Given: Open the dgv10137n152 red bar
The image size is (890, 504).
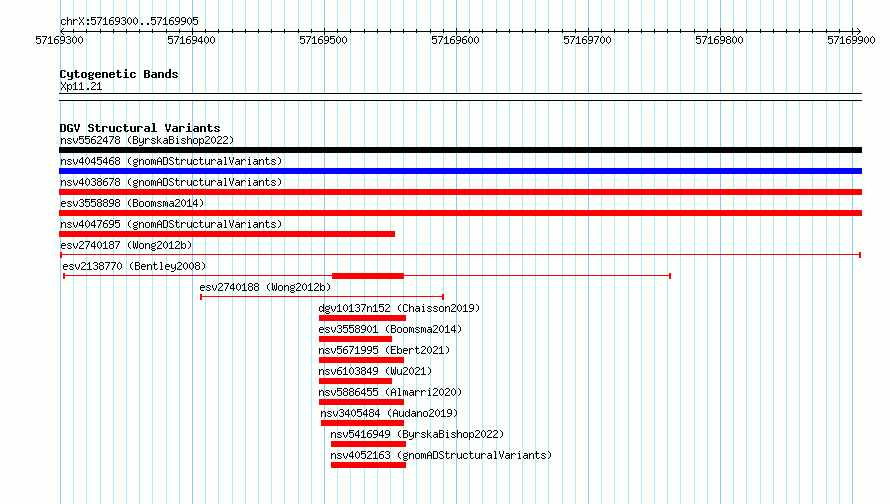Looking at the screenshot, I should coord(362,318).
